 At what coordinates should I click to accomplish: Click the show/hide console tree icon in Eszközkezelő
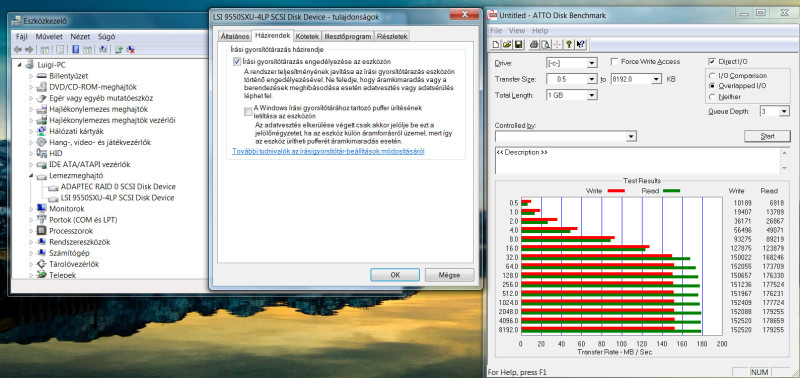coord(45,49)
